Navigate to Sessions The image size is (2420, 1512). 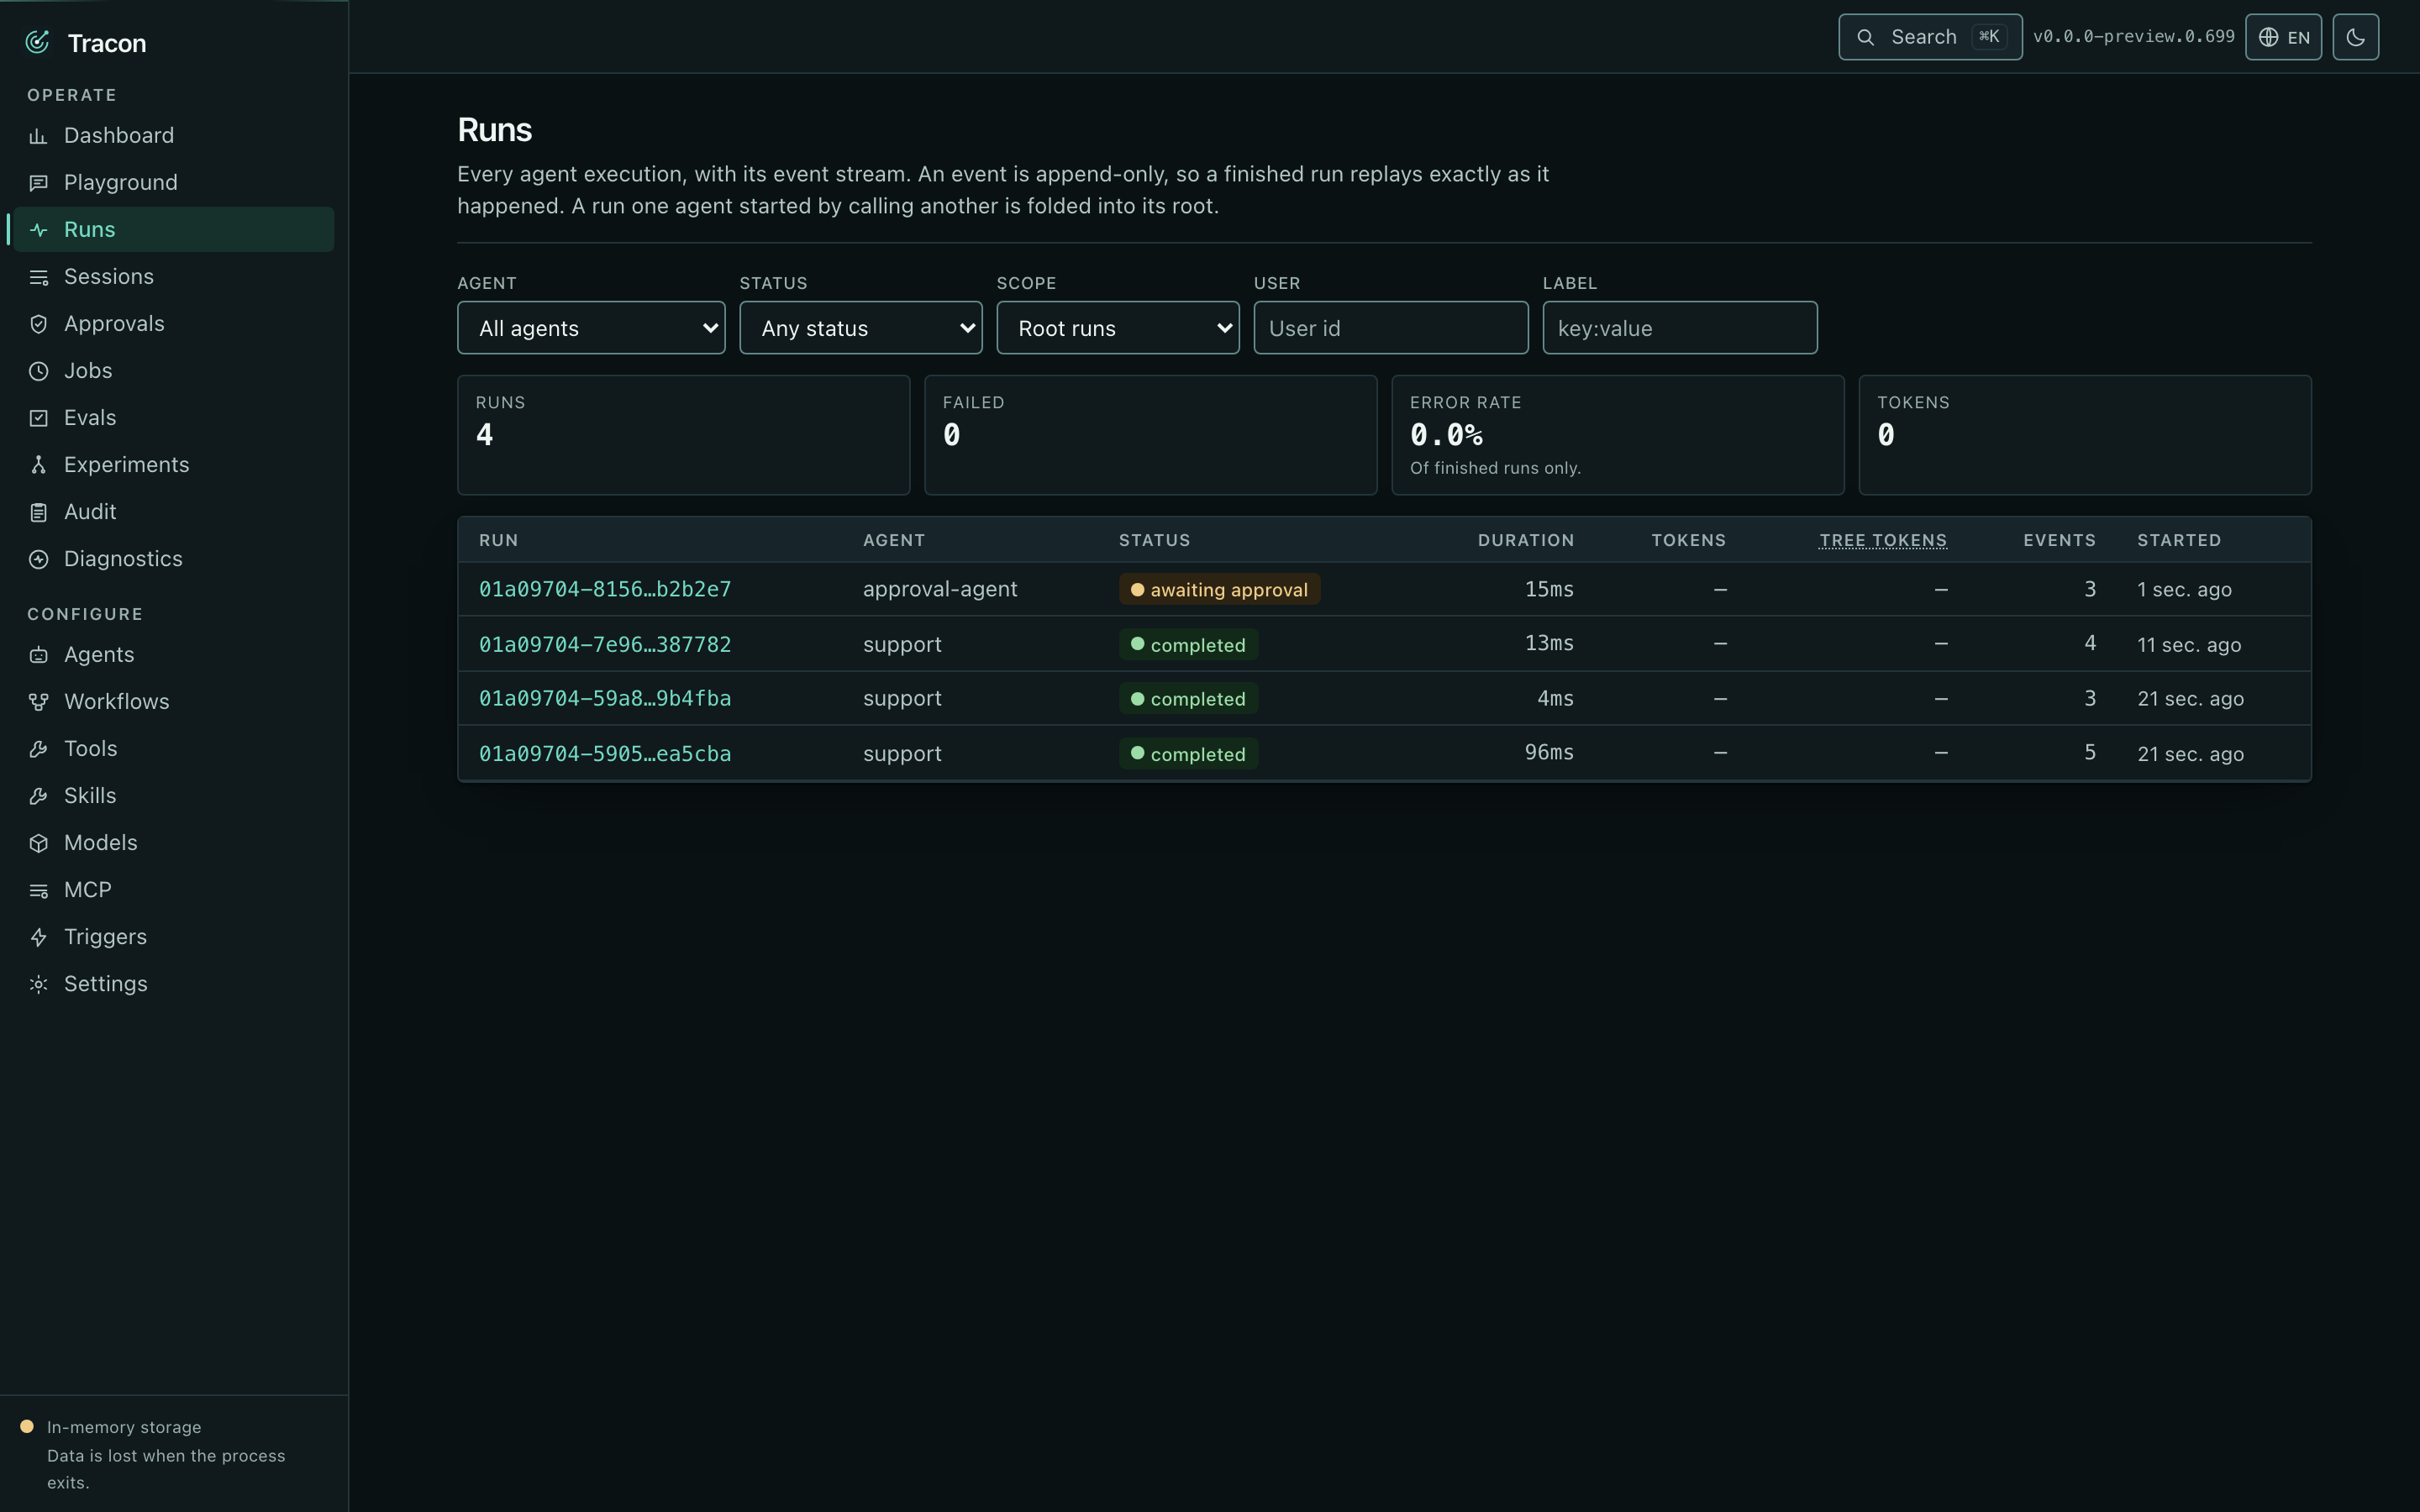pos(174,277)
